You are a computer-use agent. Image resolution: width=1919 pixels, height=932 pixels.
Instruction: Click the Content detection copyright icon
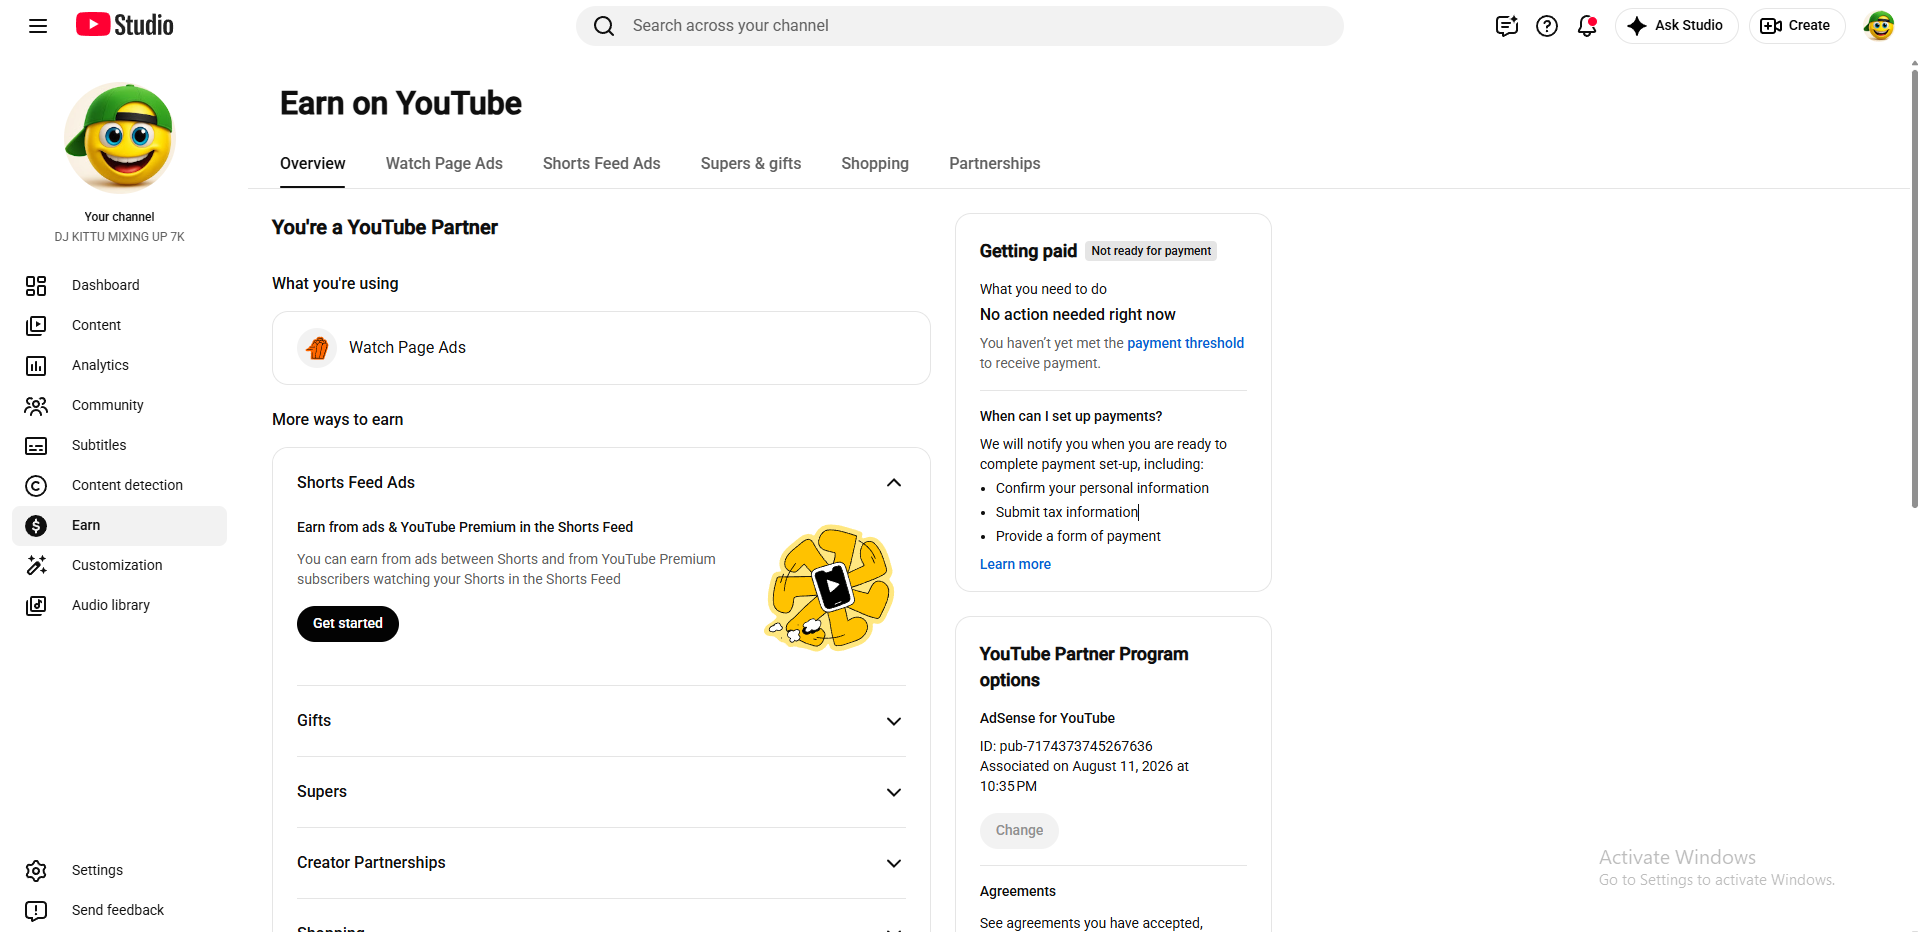(x=36, y=486)
